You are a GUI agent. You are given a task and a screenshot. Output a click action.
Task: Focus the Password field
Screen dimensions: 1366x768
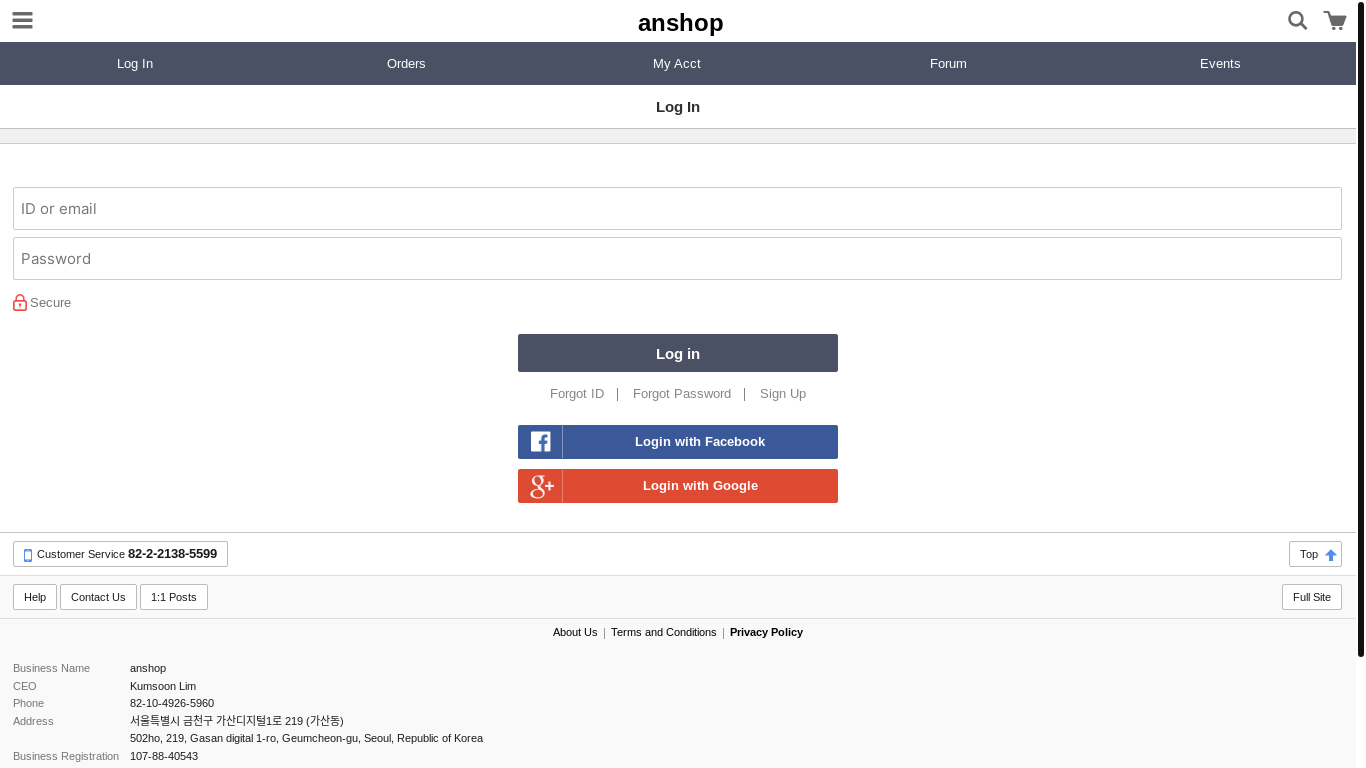coord(677,258)
